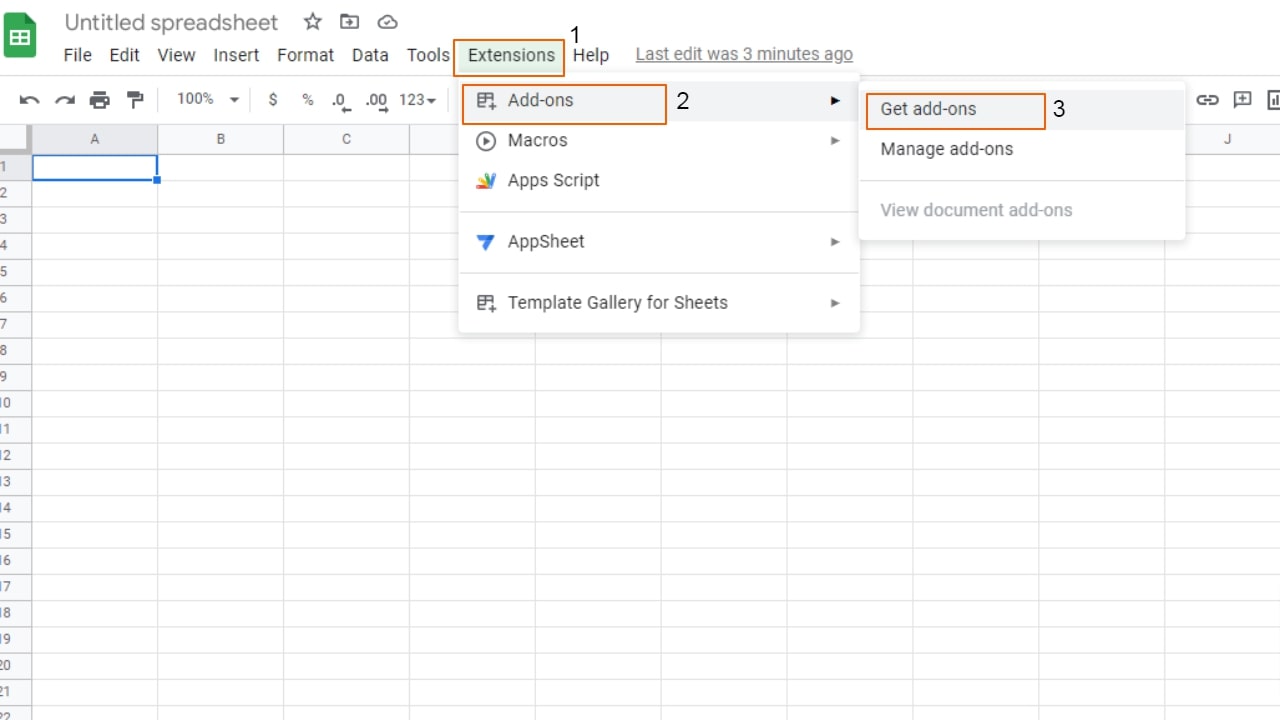Viewport: 1280px width, 720px height.
Task: Select column J header
Action: 1227,139
